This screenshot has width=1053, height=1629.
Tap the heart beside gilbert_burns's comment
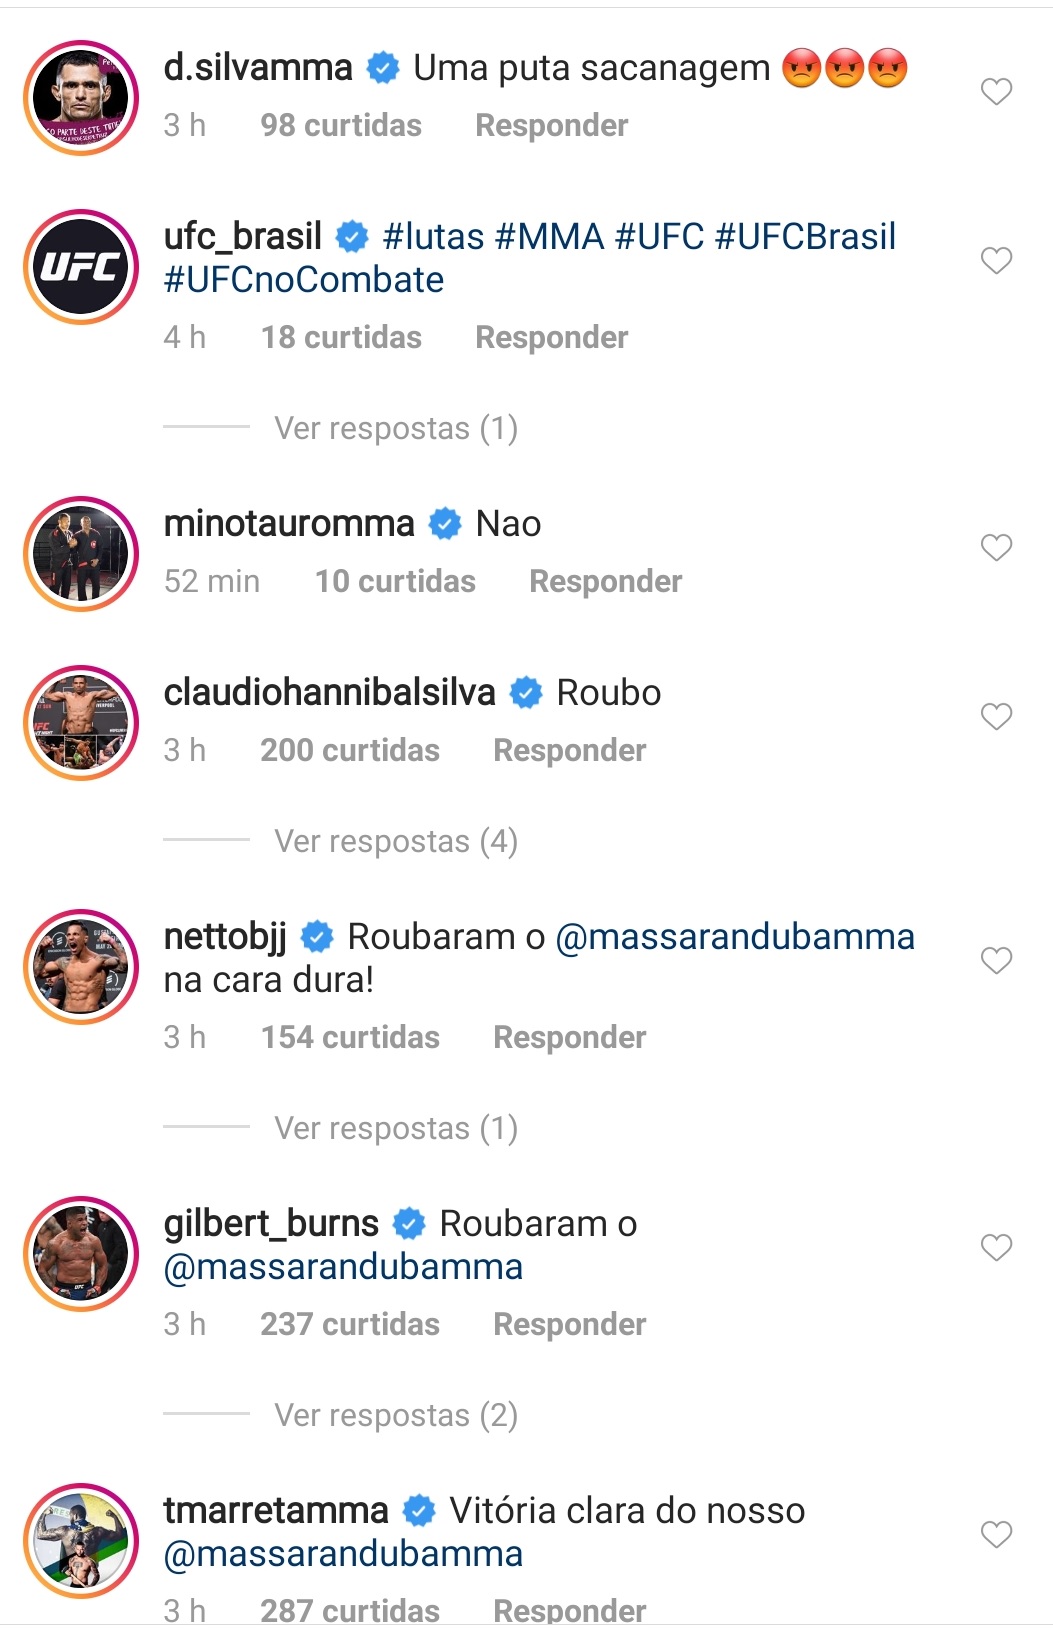[996, 1248]
